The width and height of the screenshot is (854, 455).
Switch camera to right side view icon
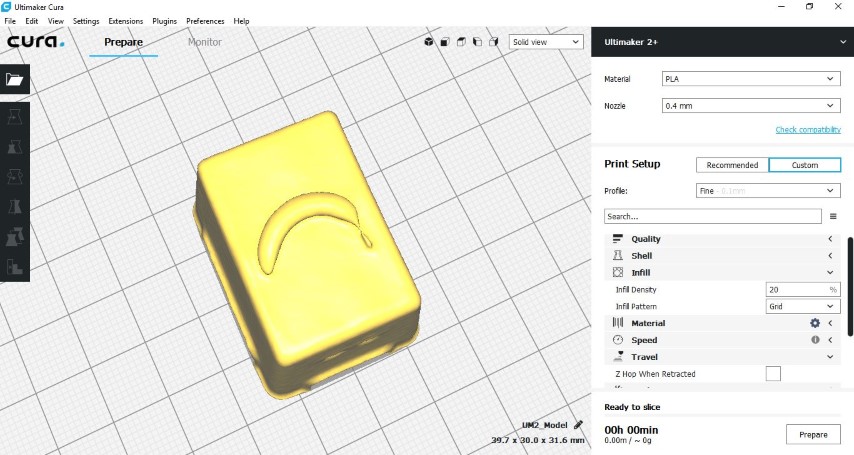pos(494,41)
